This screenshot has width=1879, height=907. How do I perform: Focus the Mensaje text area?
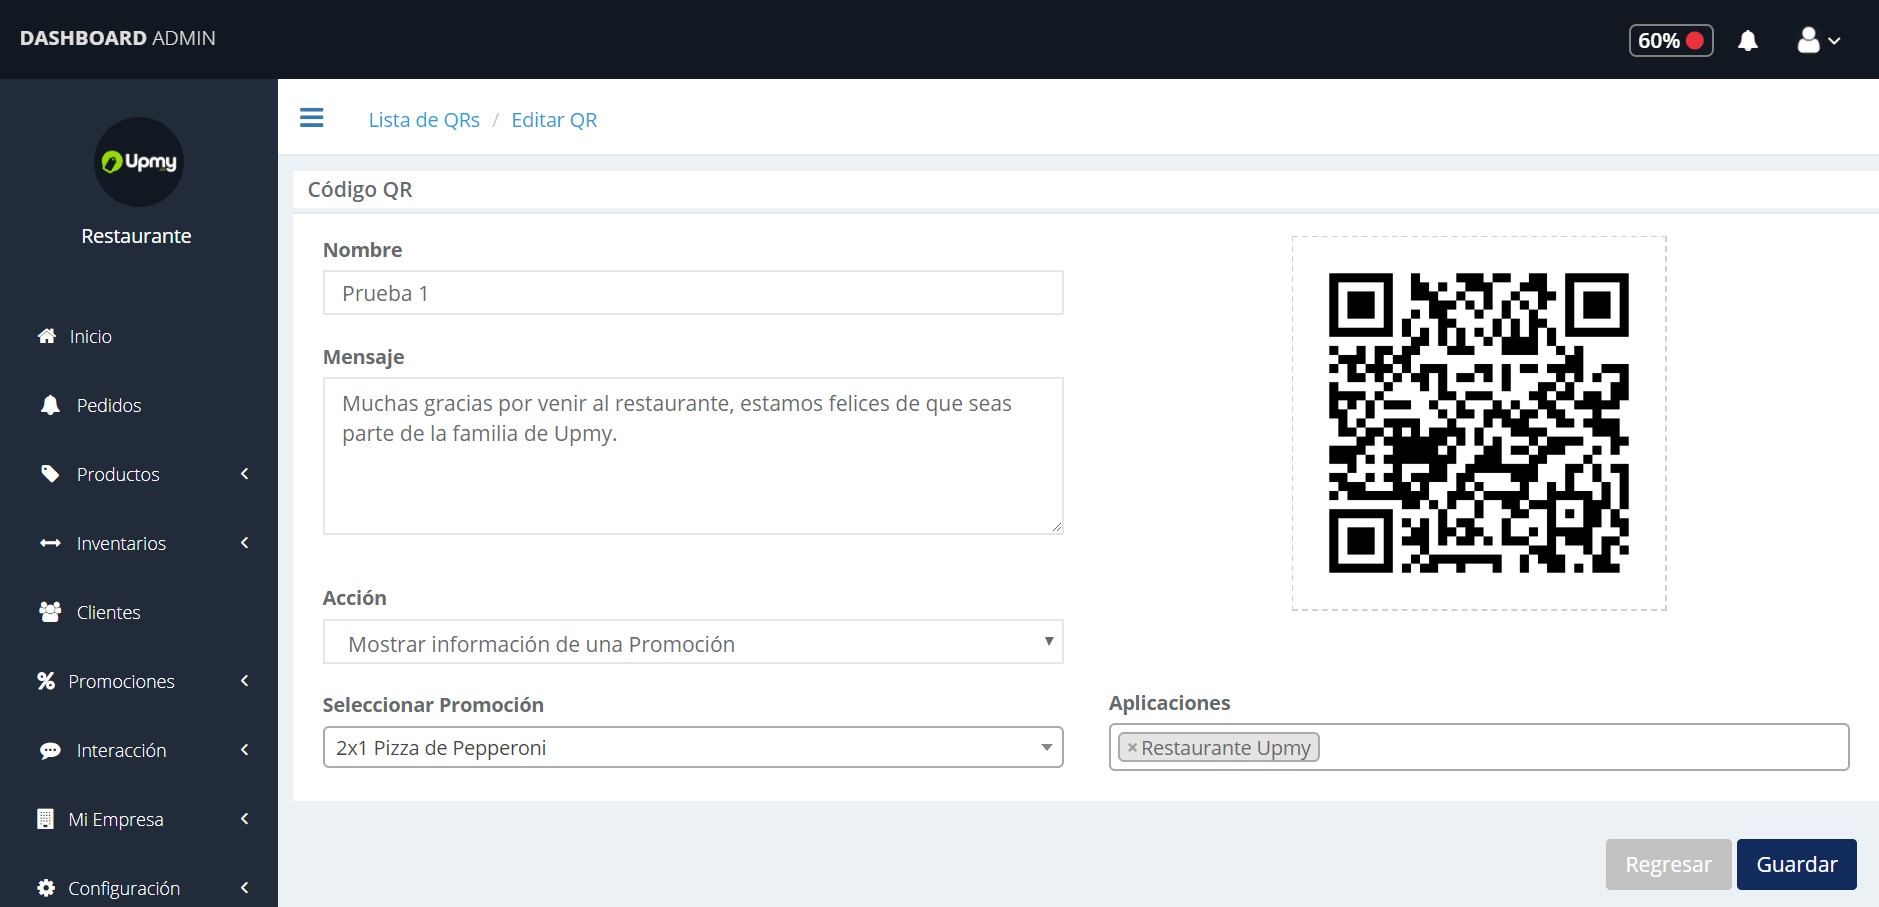click(x=693, y=455)
